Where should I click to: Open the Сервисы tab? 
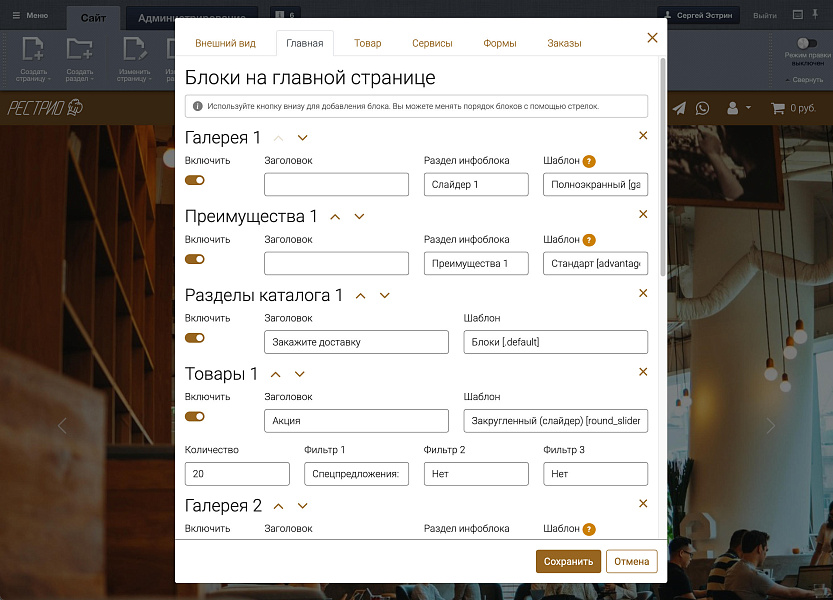[432, 44]
